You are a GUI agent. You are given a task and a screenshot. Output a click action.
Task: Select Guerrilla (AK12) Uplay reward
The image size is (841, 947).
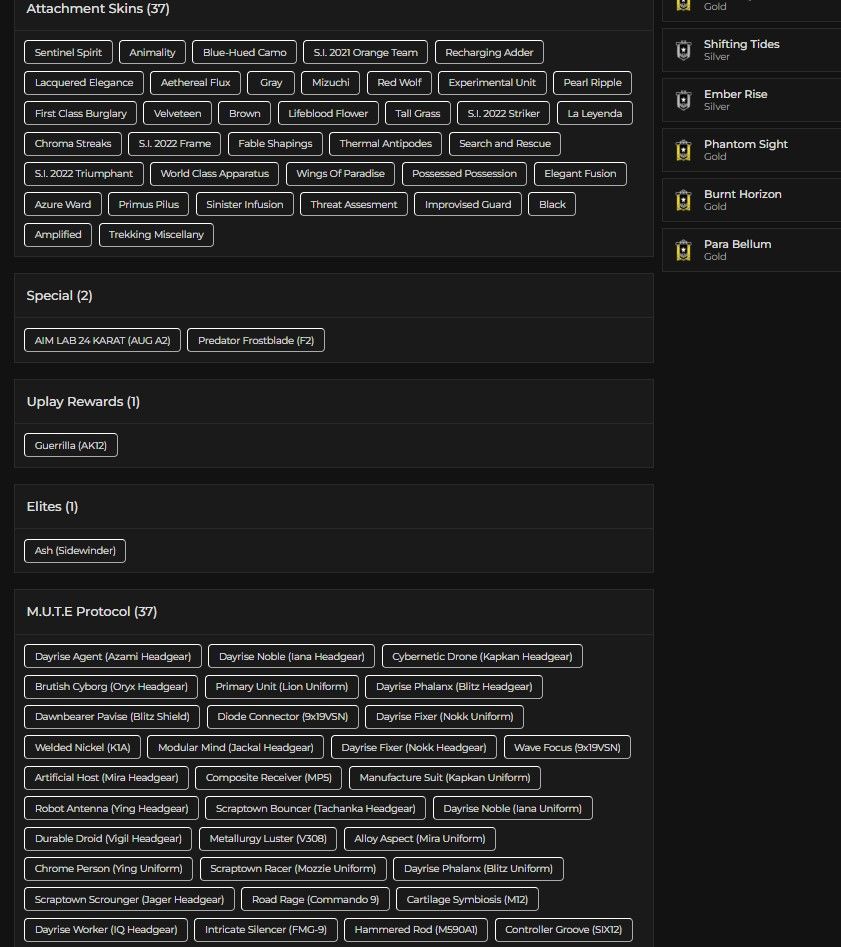(x=71, y=445)
